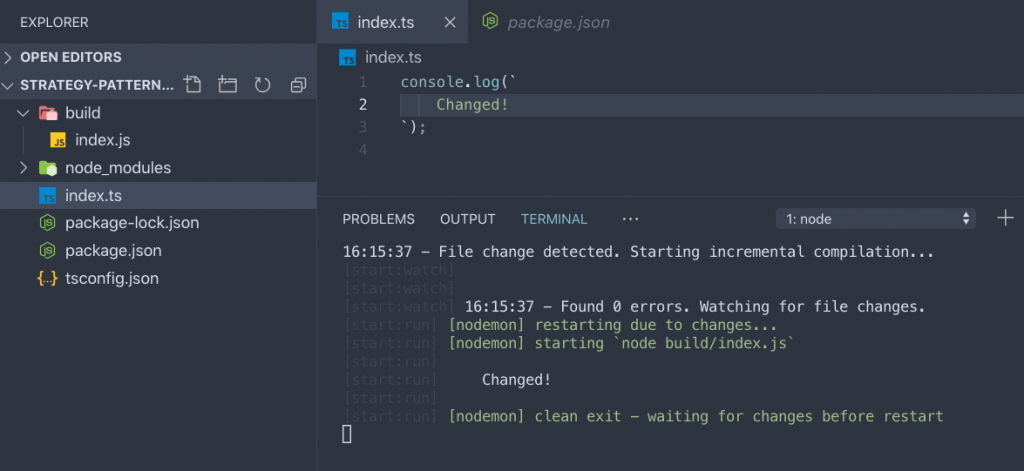Click the TS icon beside index.ts in tree
The width and height of the screenshot is (1024, 471).
pyautogui.click(x=48, y=195)
